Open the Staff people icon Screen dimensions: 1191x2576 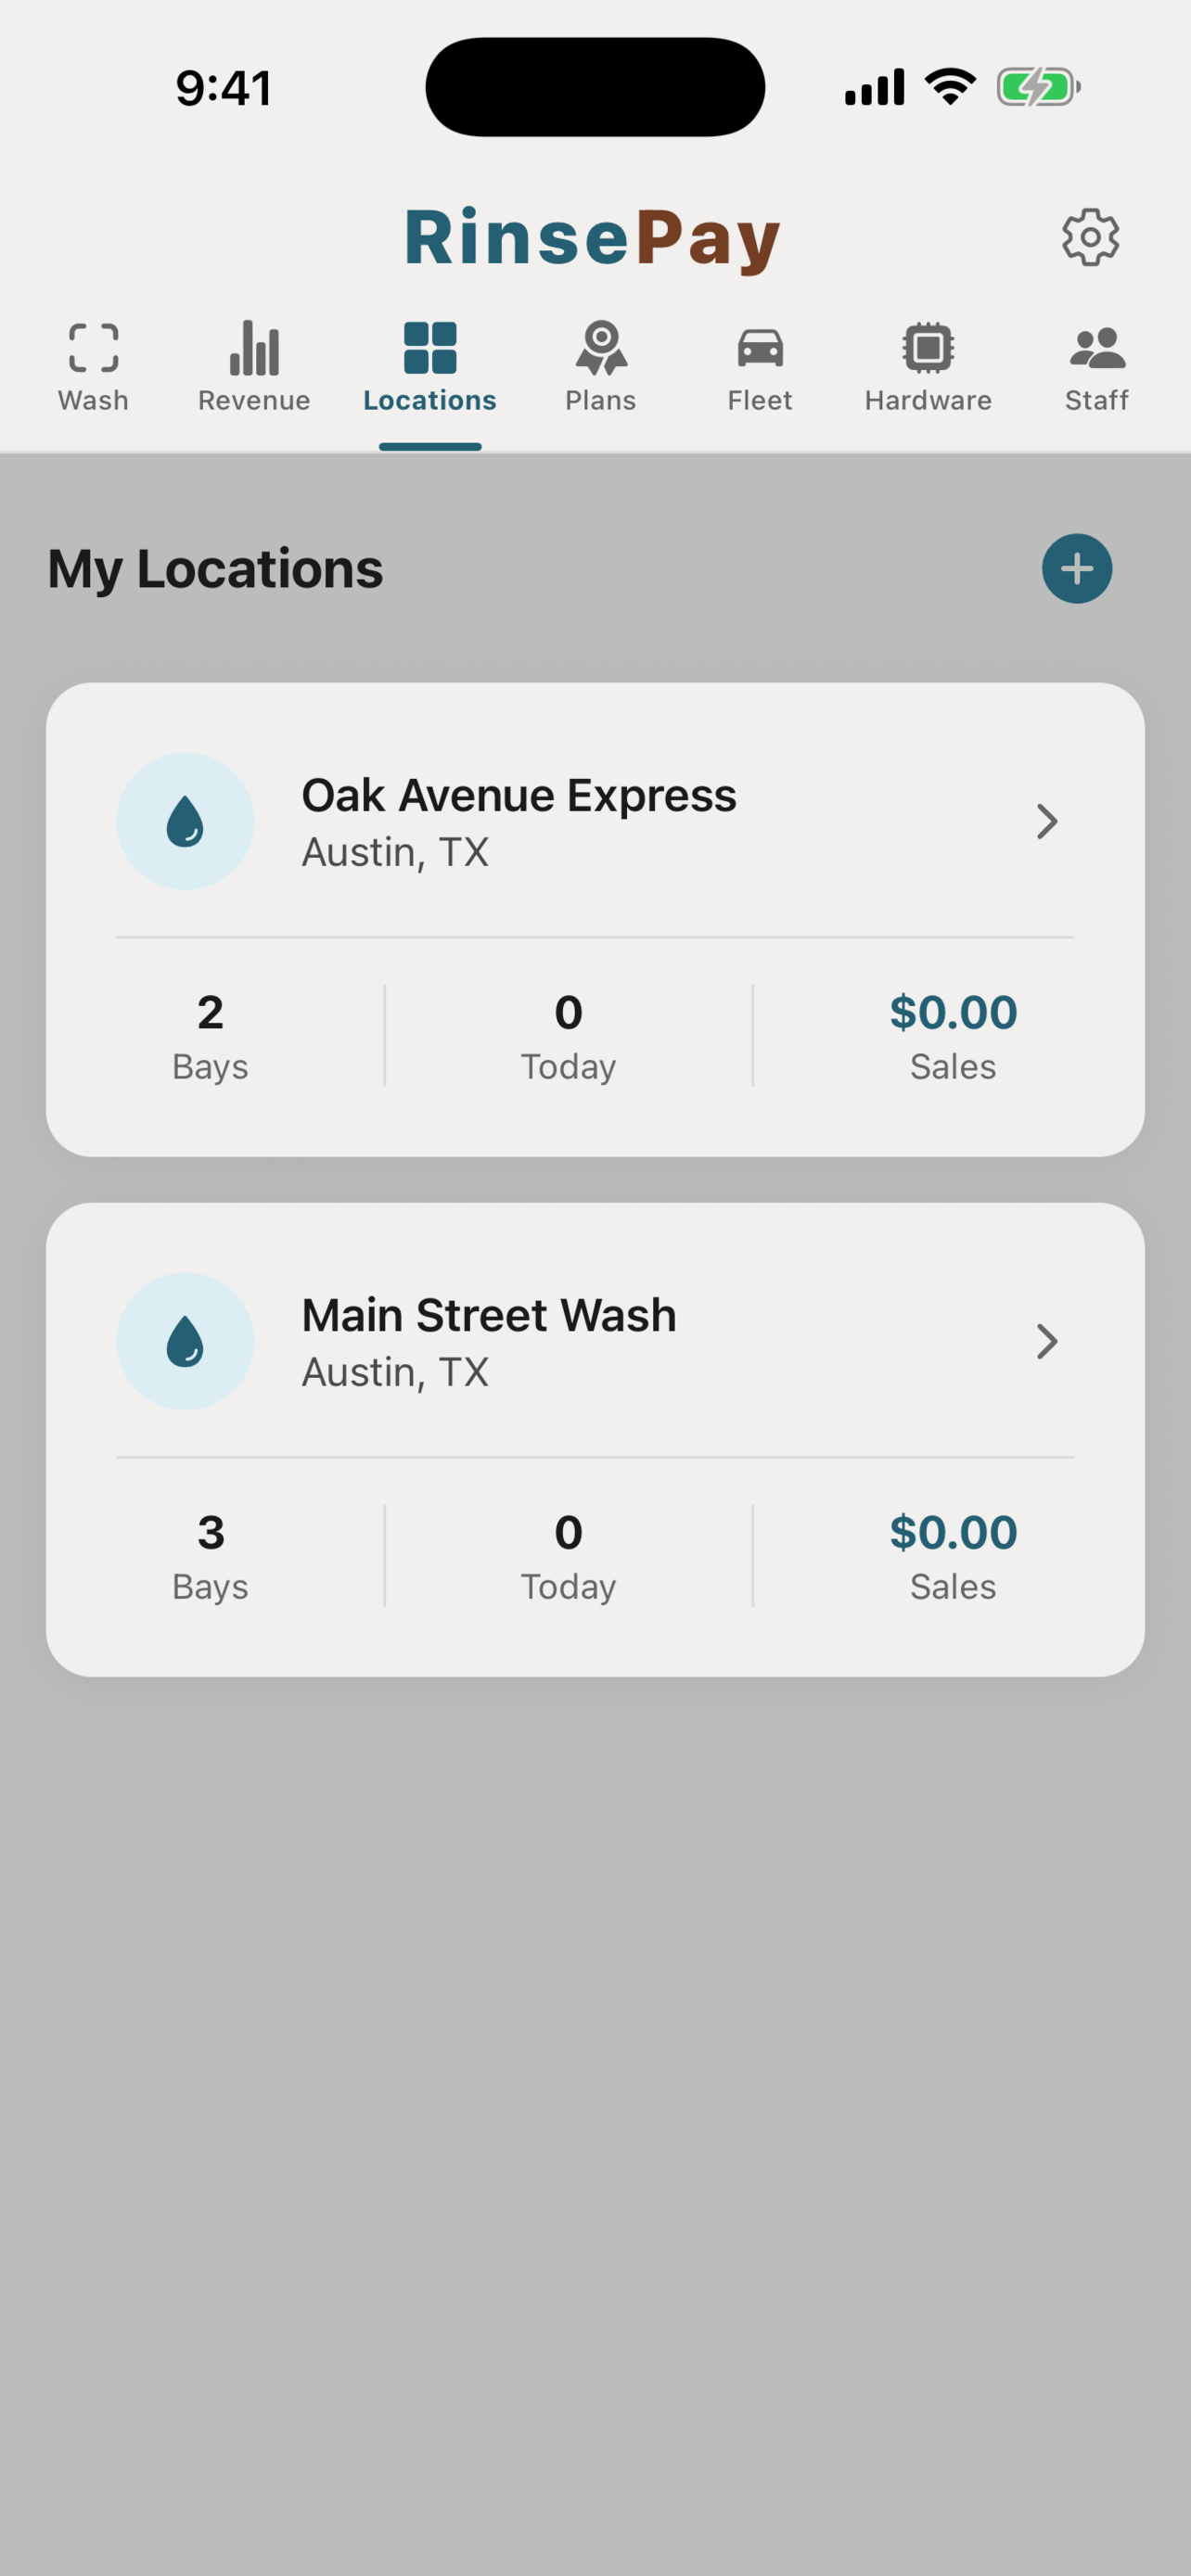1096,348
